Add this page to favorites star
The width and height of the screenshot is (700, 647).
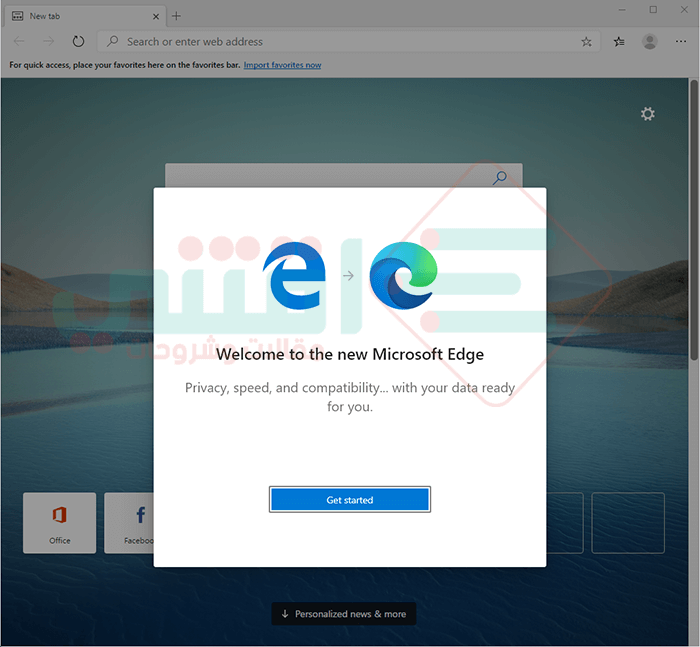(x=587, y=42)
